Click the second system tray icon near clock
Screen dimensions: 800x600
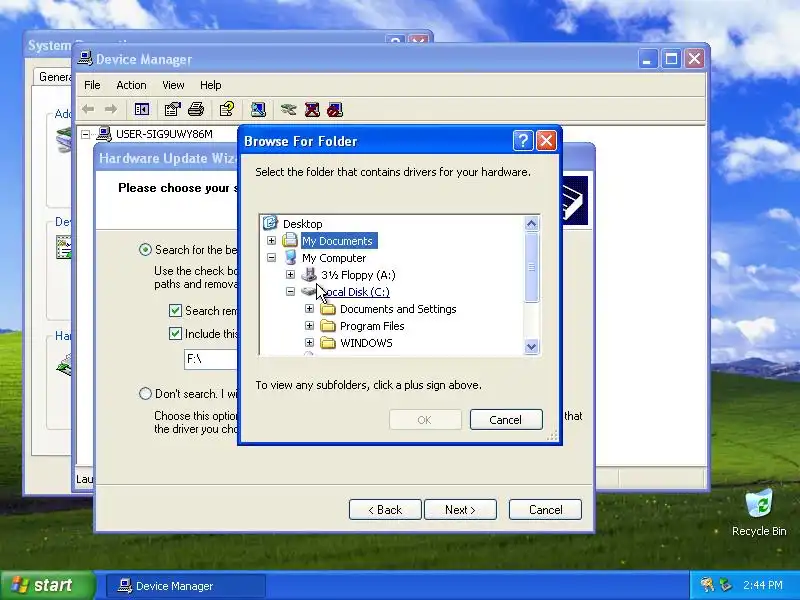coord(725,585)
